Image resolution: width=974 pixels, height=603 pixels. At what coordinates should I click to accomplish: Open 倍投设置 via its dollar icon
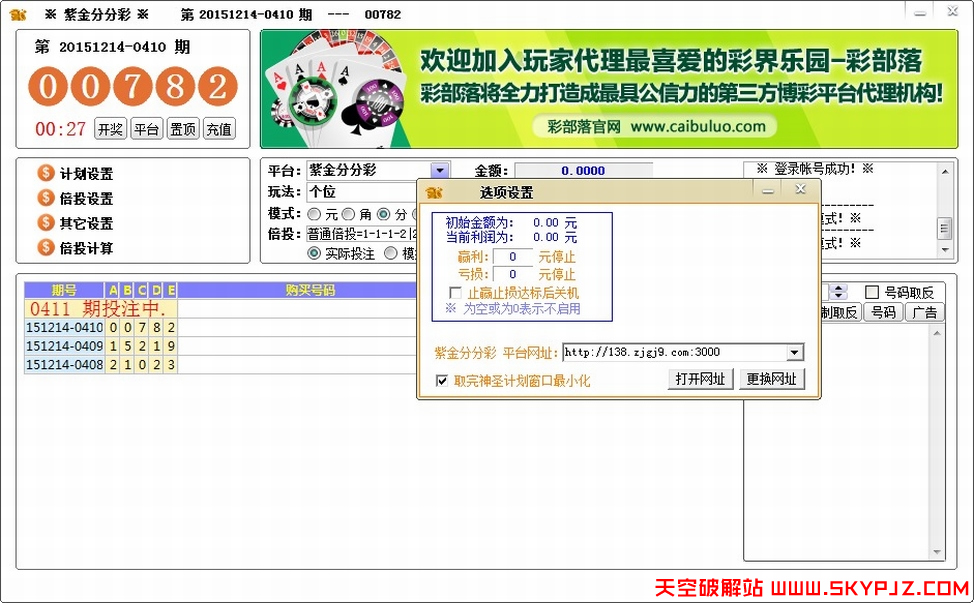(46, 197)
